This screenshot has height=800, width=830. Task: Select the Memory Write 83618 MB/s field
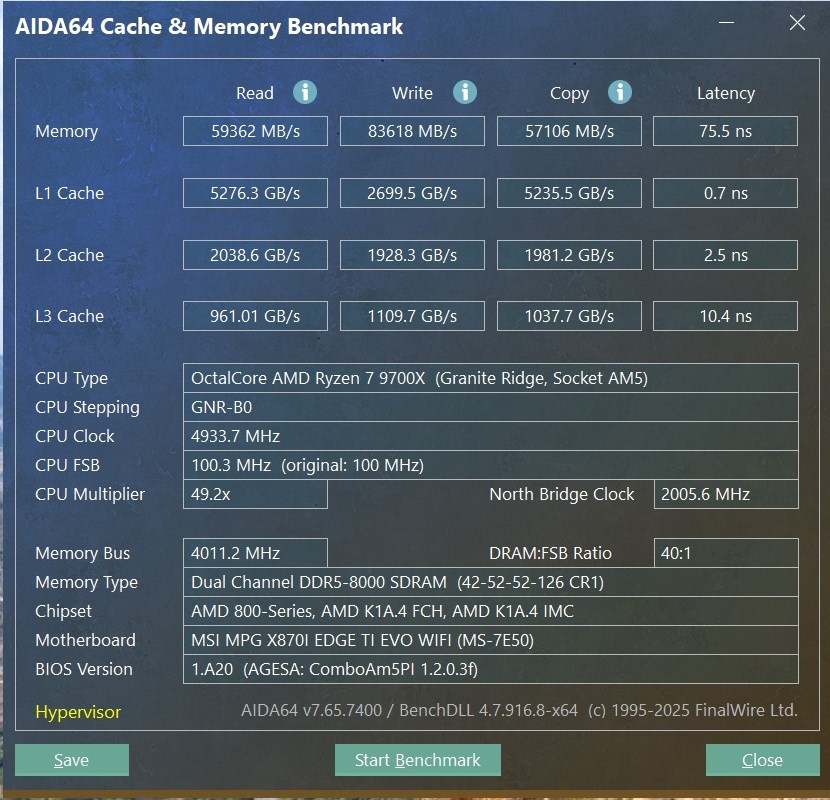click(x=412, y=131)
